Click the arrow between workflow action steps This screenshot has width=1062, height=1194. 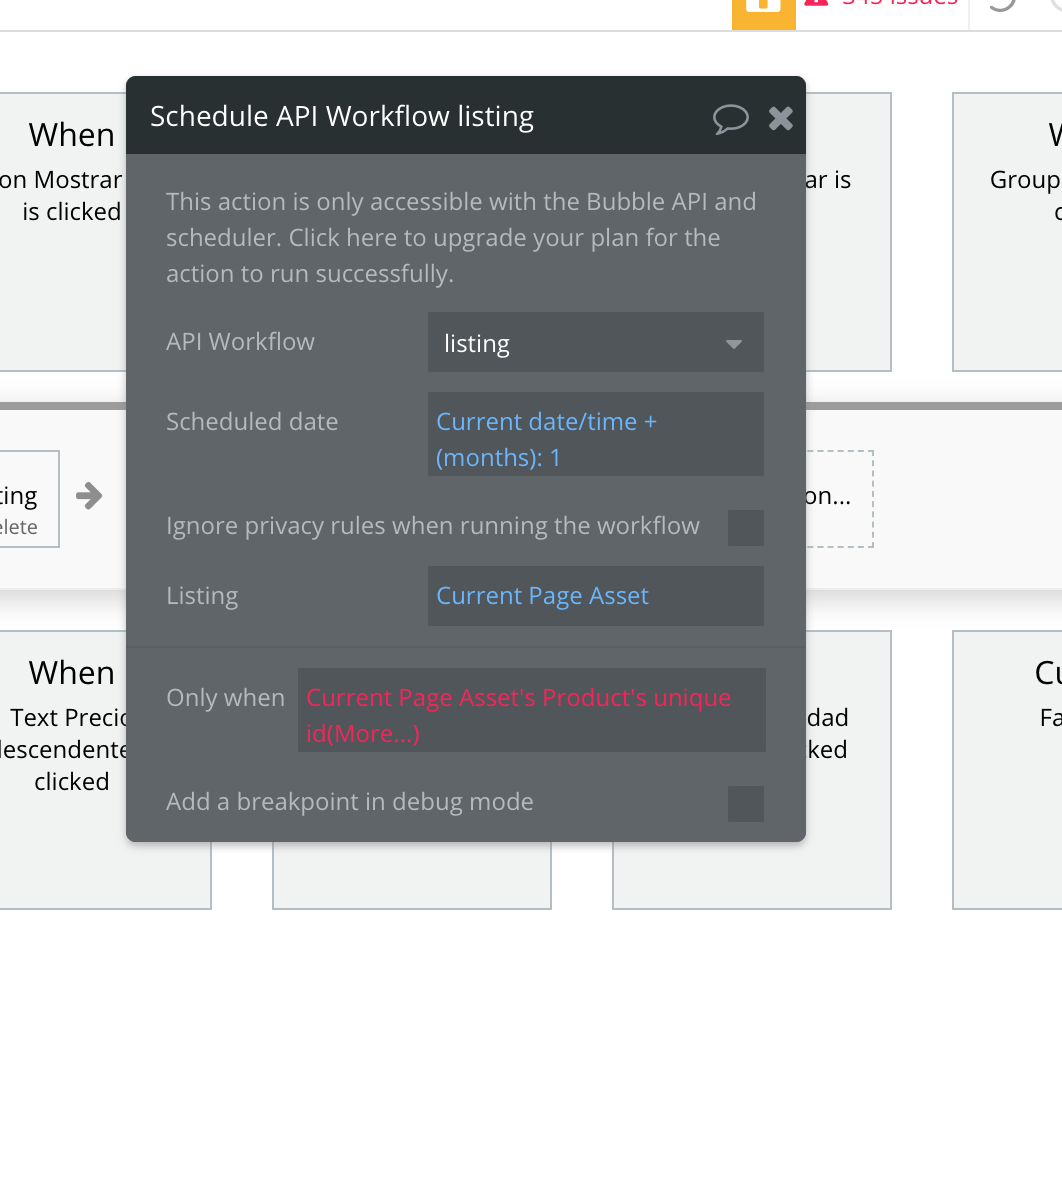pos(89,496)
